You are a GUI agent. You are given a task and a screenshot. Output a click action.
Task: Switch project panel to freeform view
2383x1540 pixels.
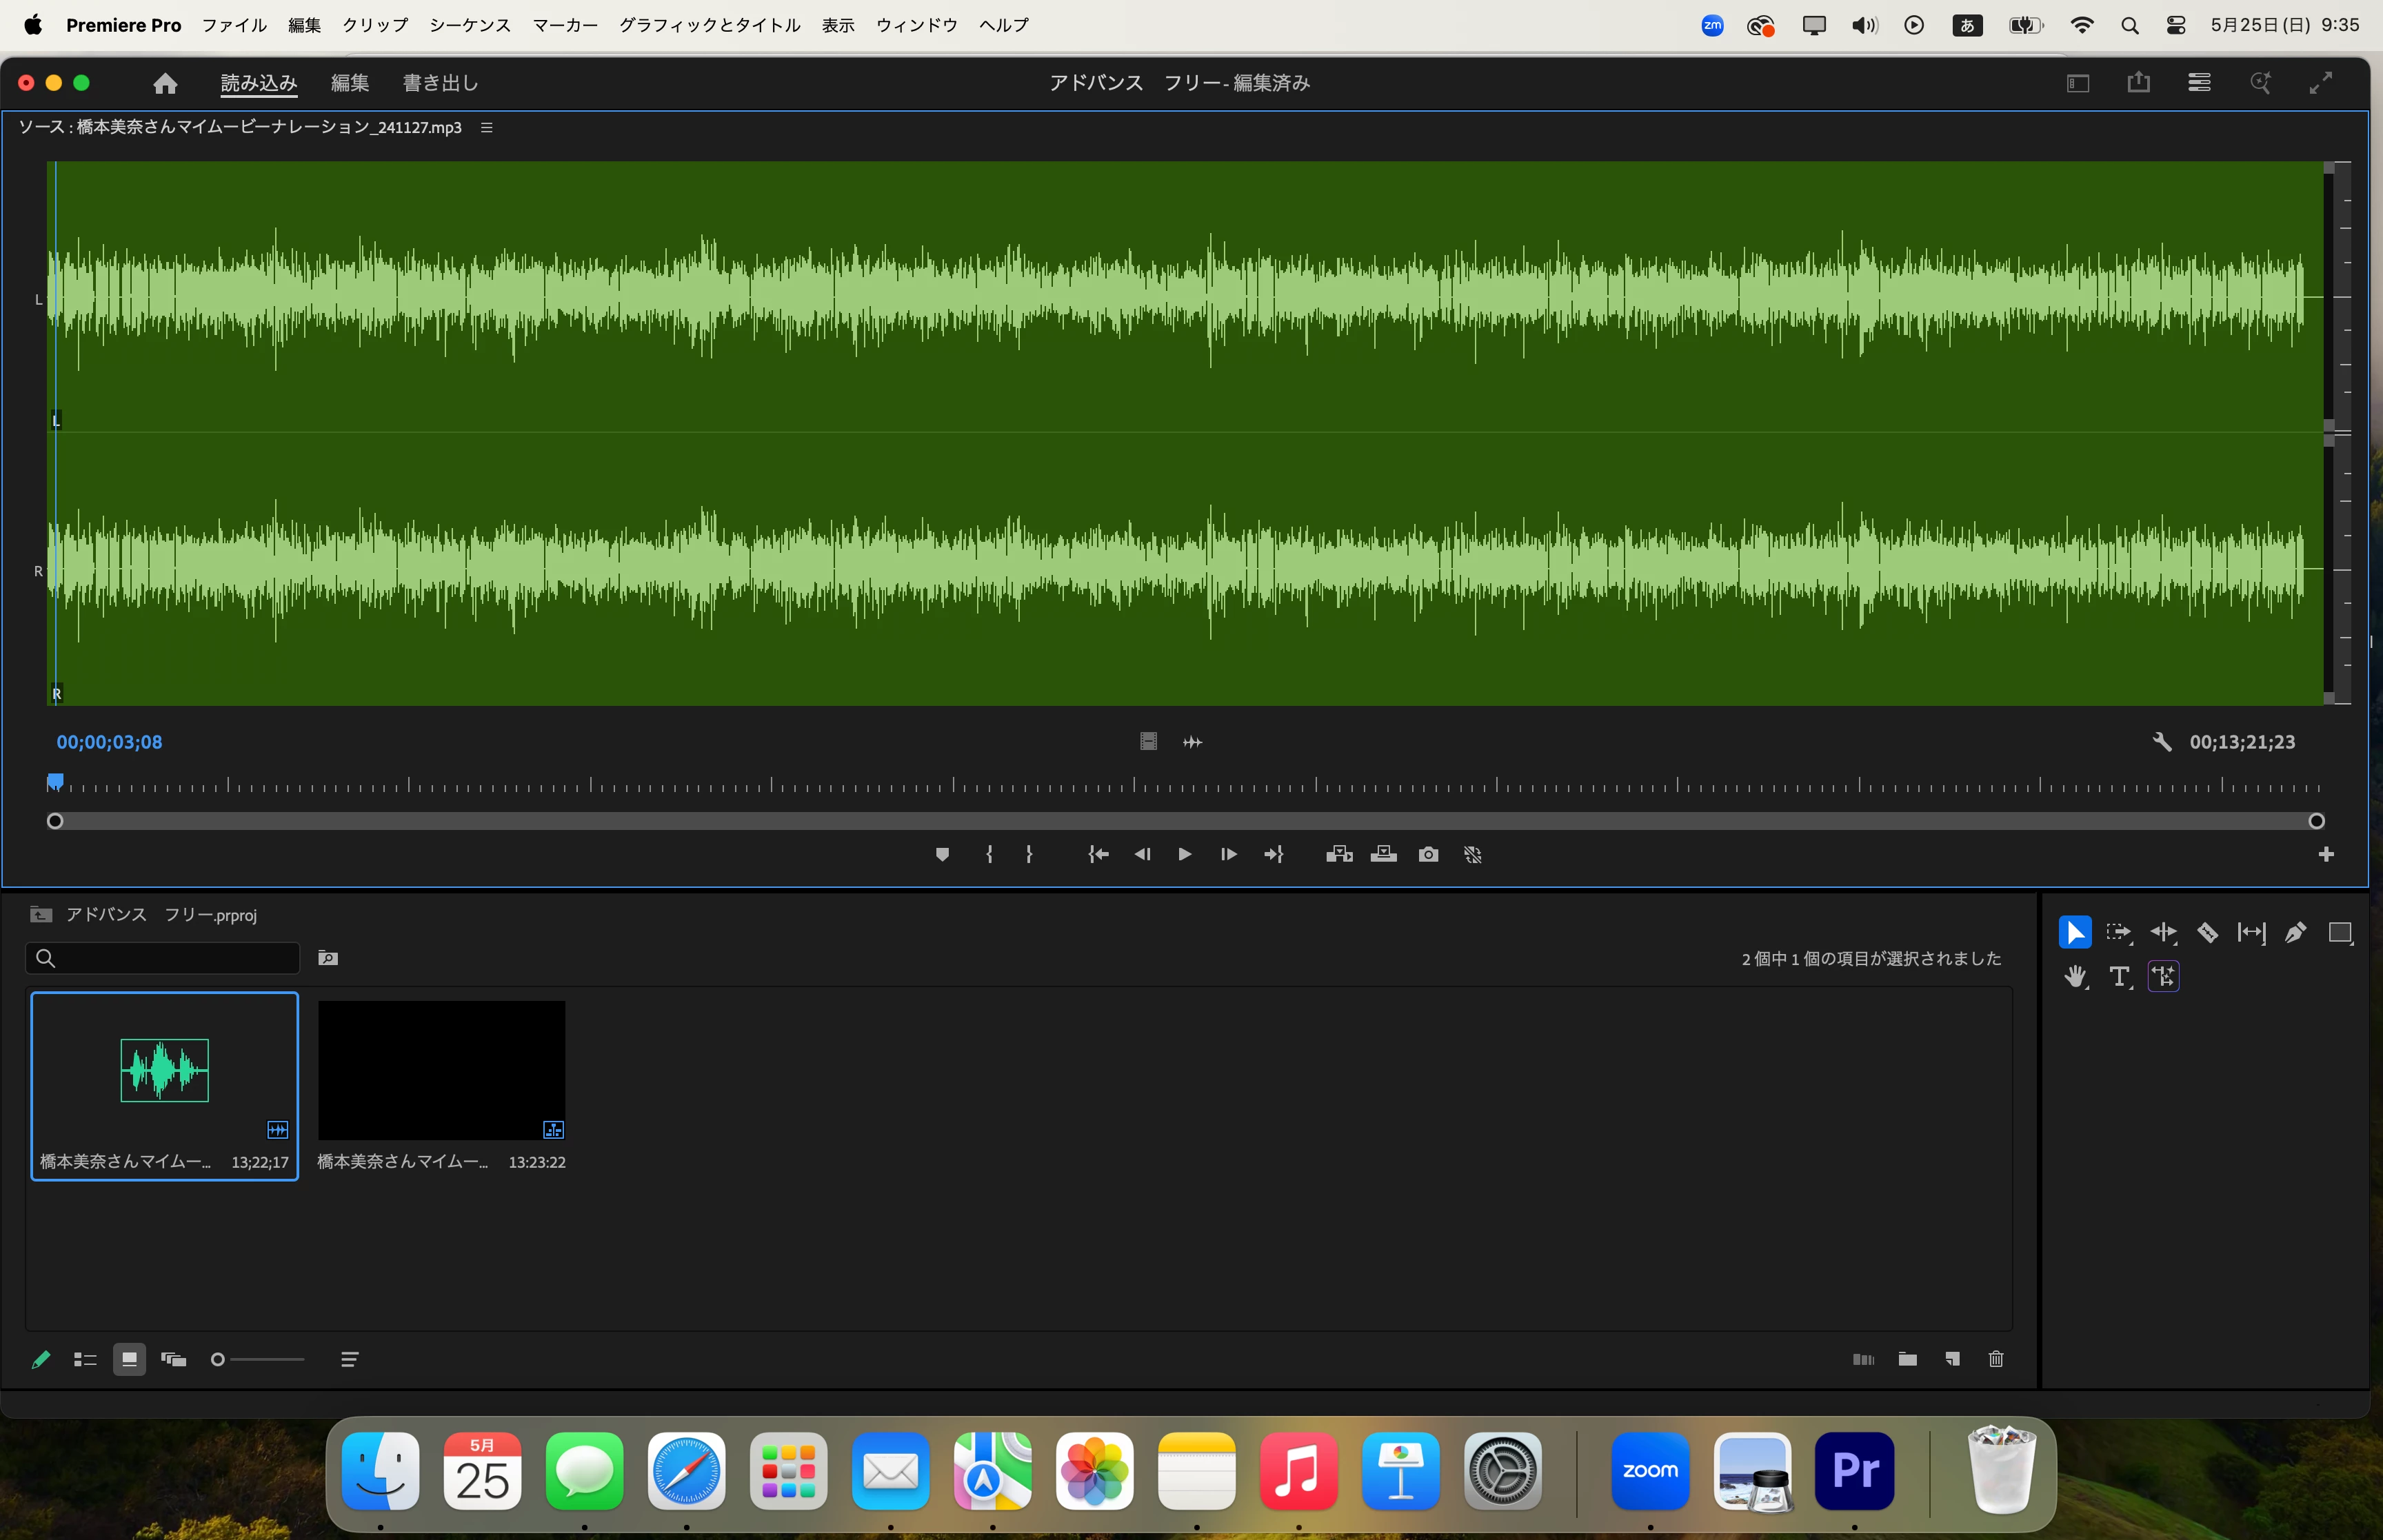click(174, 1359)
